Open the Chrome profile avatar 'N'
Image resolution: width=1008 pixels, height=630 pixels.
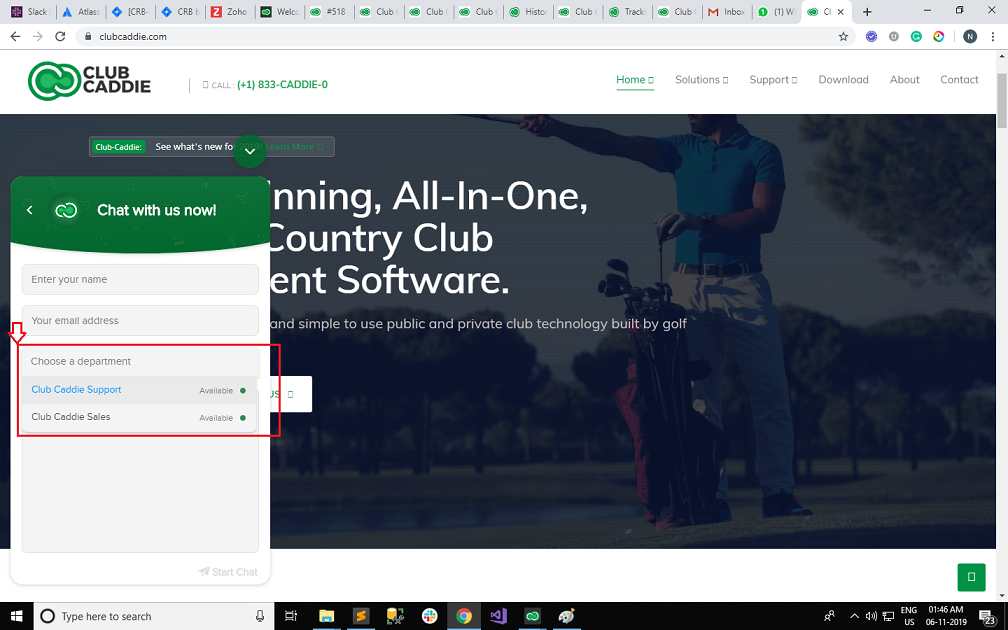[x=970, y=37]
